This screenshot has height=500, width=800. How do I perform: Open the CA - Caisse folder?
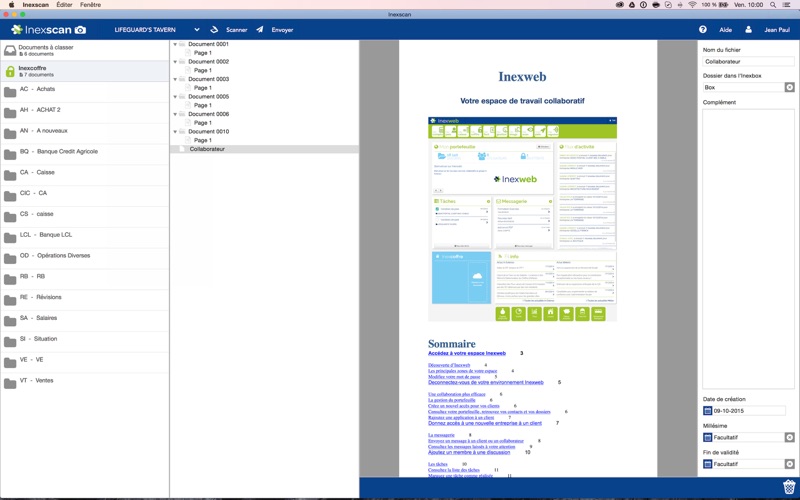85,176
